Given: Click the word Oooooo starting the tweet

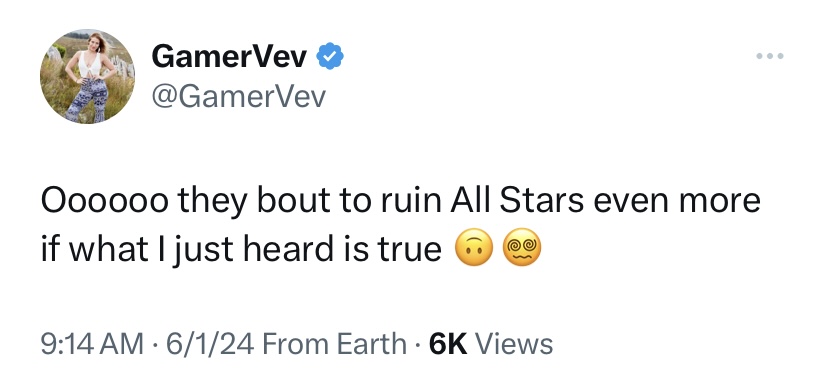Looking at the screenshot, I should pos(105,201).
